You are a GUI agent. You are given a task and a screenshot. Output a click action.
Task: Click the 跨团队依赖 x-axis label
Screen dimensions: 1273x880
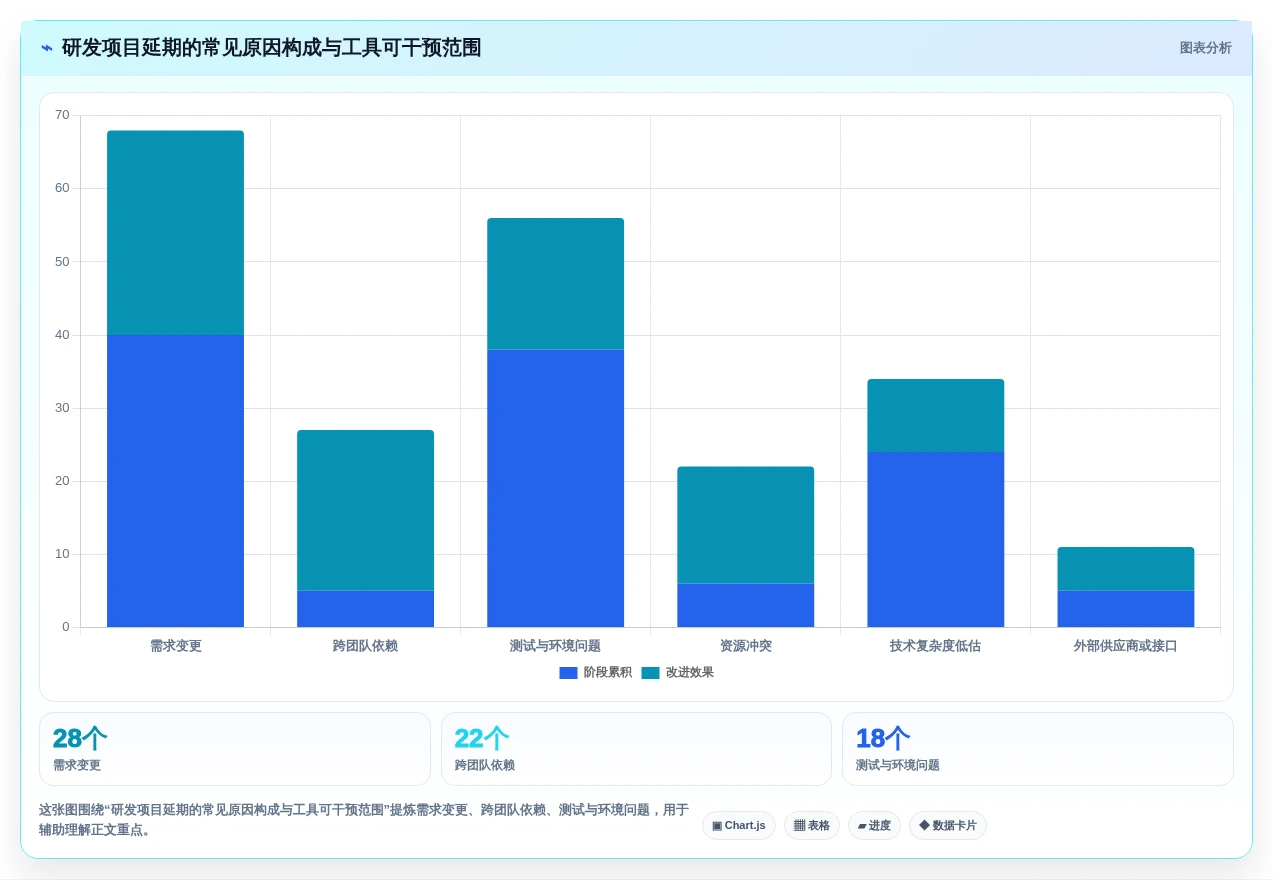pos(365,646)
